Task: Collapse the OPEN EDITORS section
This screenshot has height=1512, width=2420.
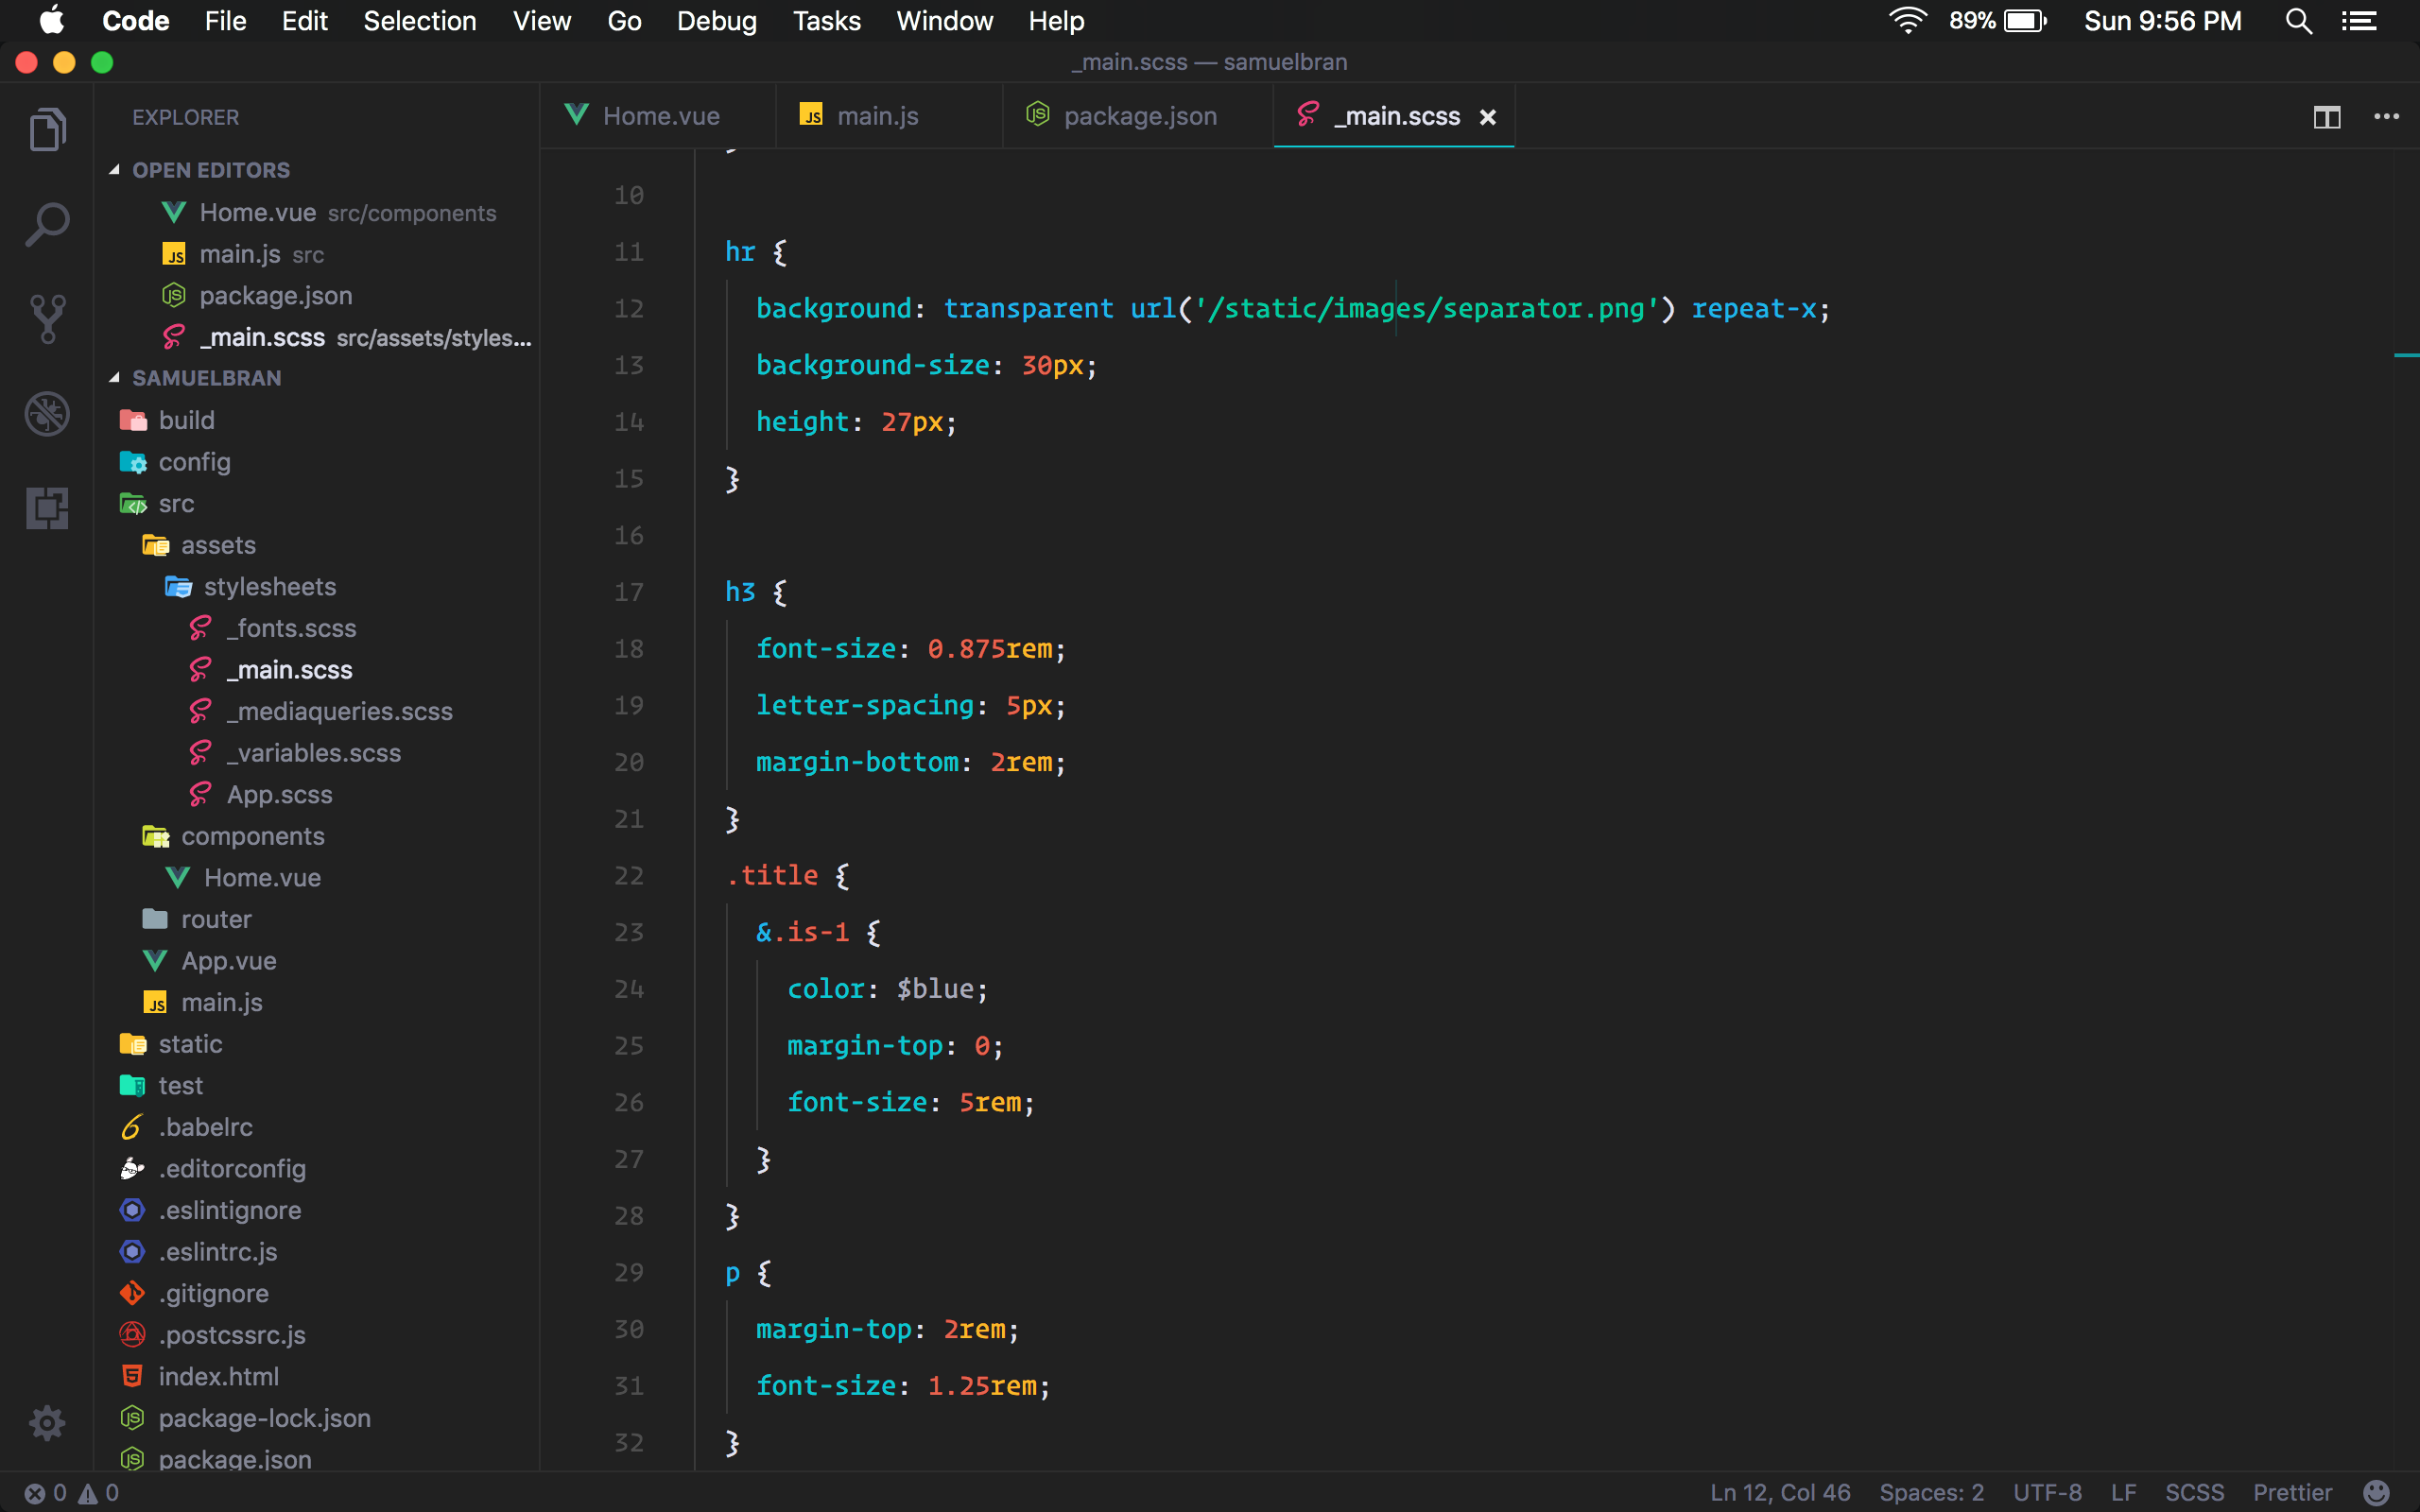Action: pos(210,170)
